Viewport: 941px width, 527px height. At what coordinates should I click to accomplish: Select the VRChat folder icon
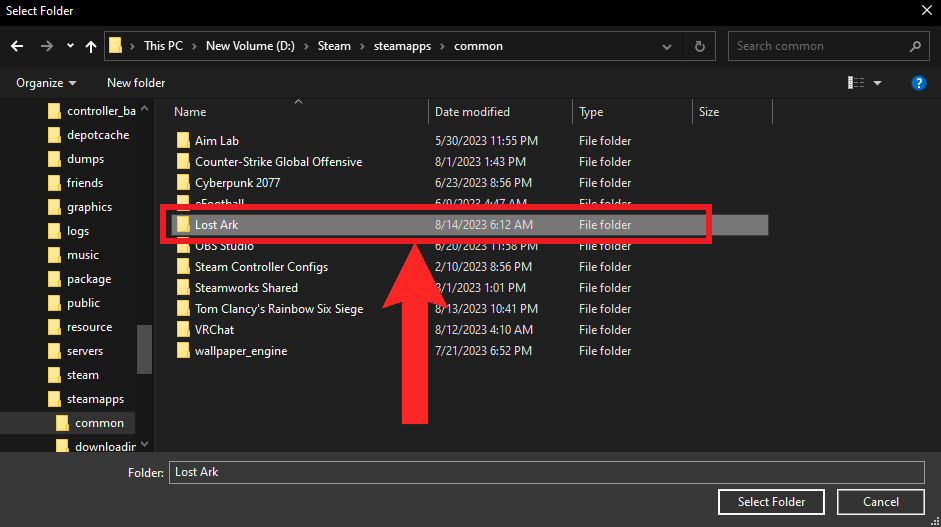pyautogui.click(x=183, y=330)
